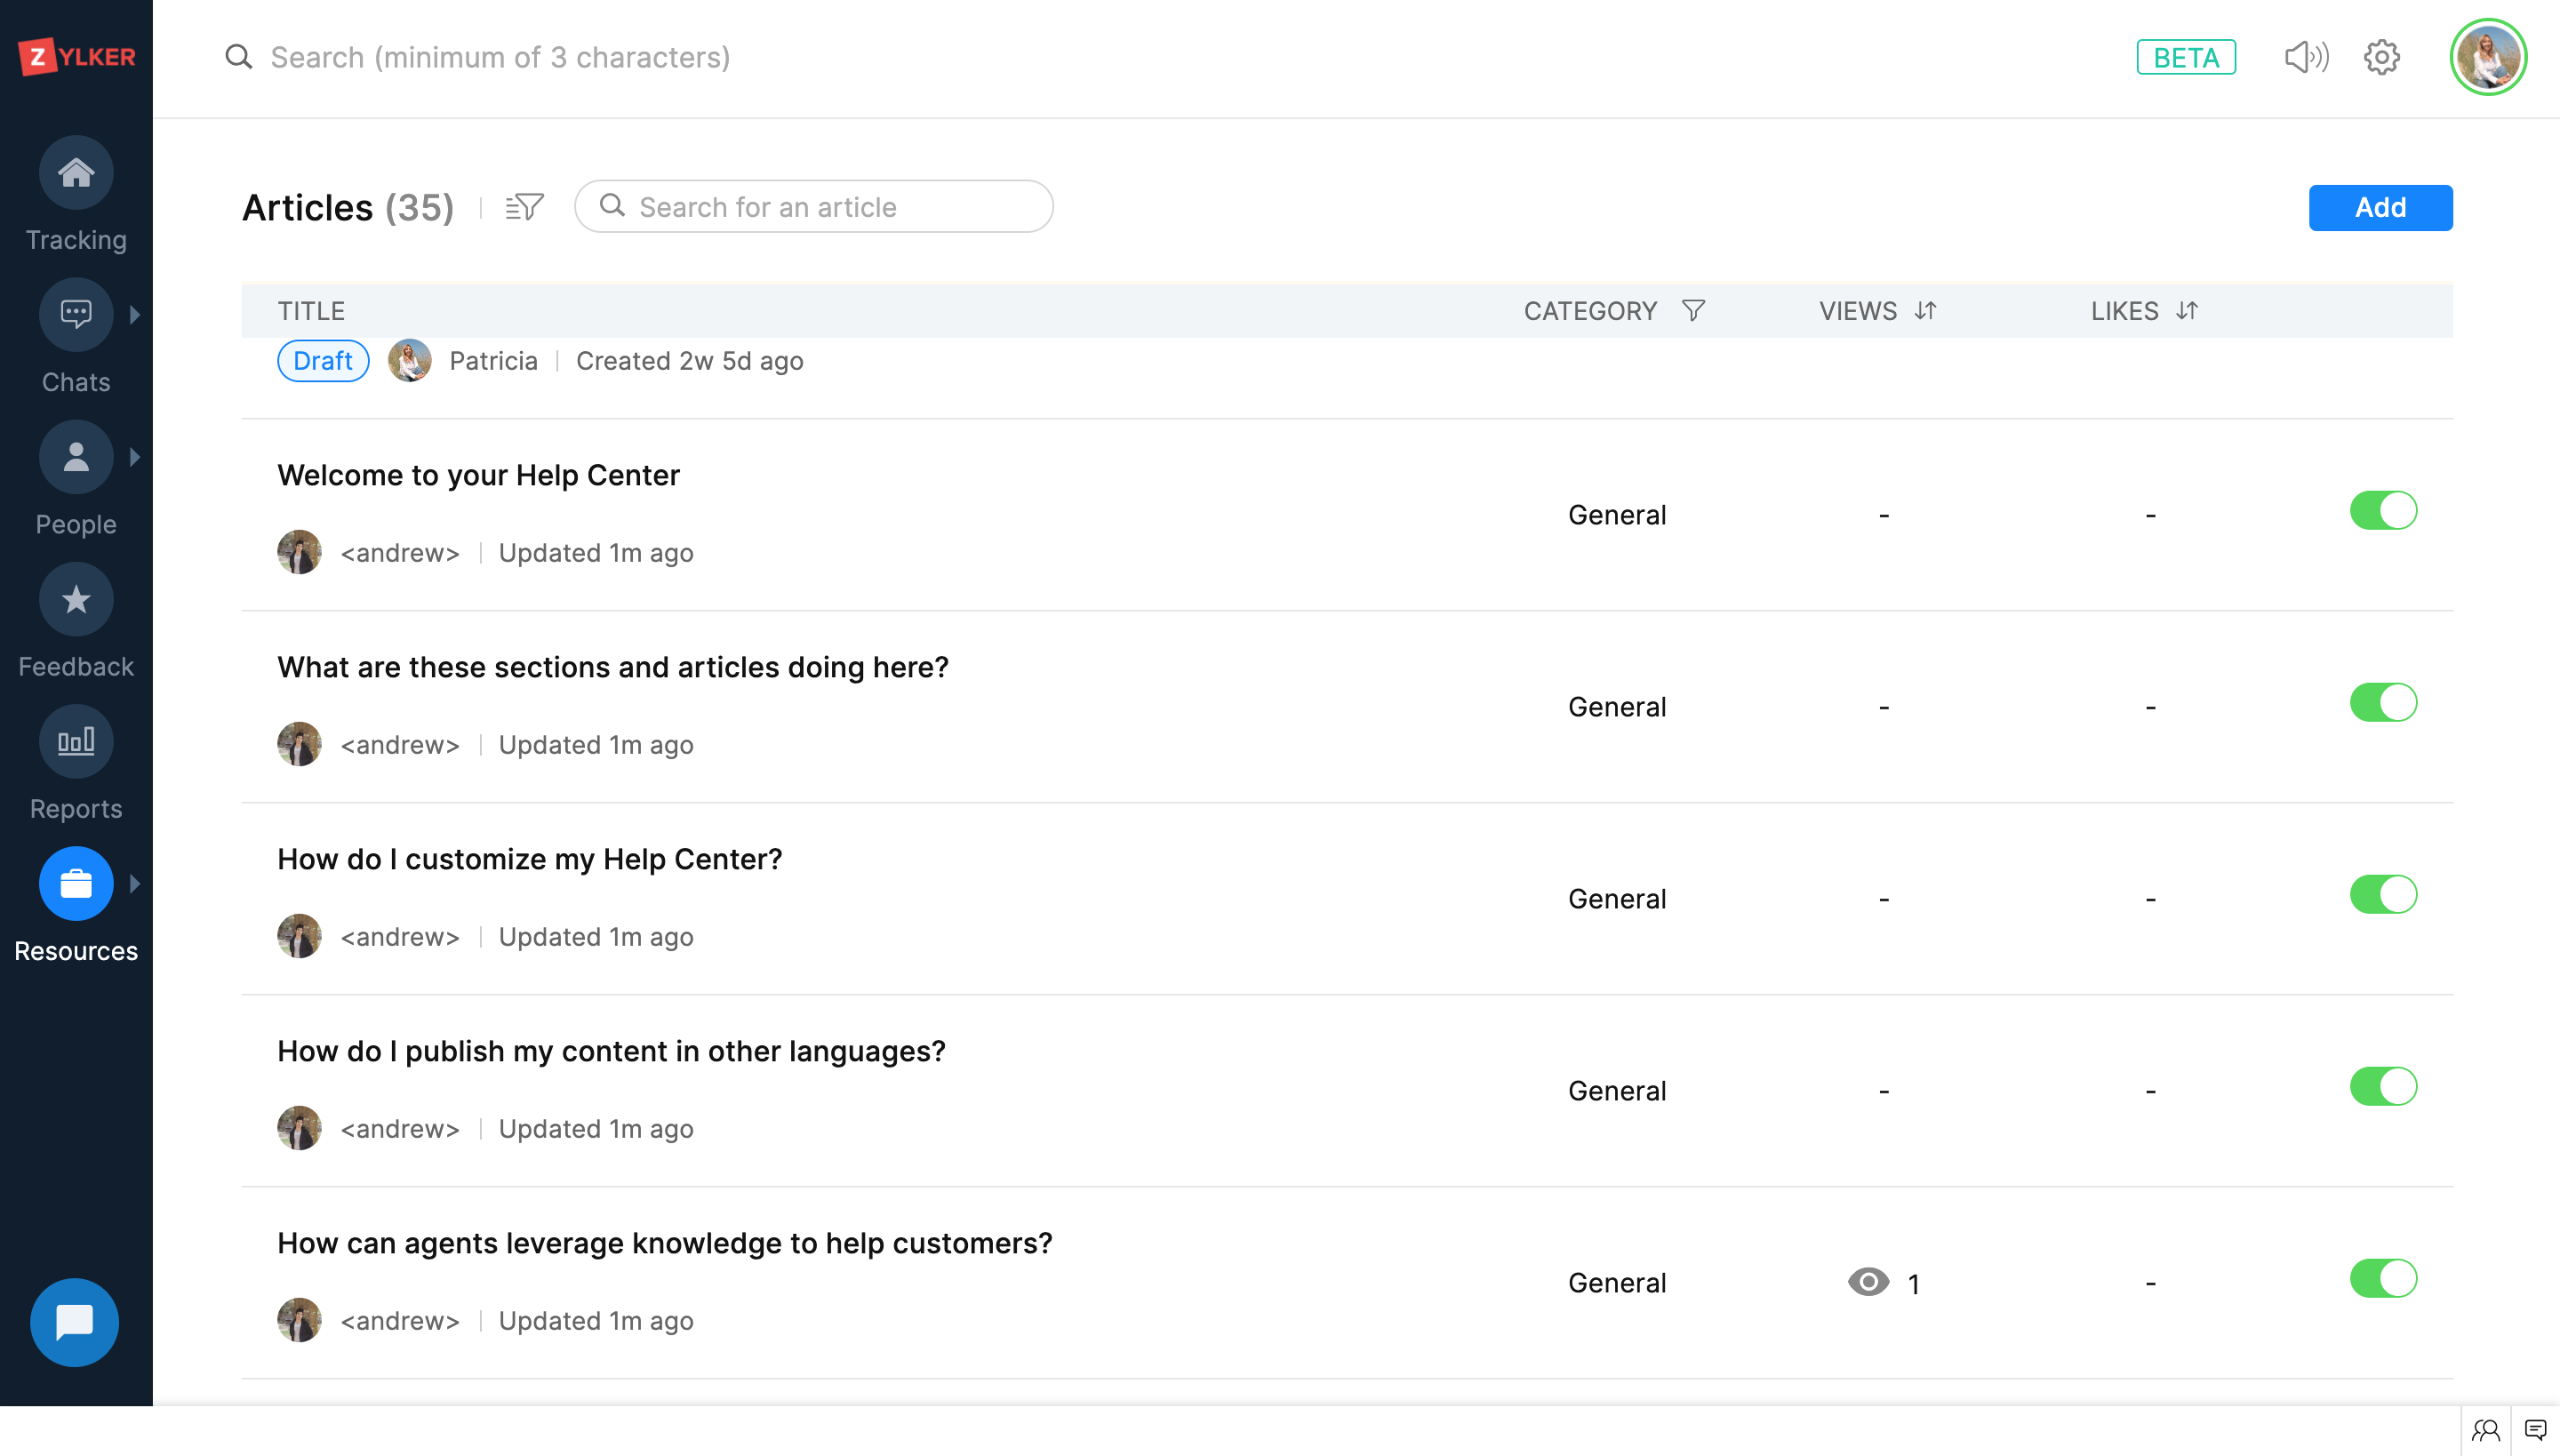Open the Reports chart icon
2560x1456 pixels.
76,742
